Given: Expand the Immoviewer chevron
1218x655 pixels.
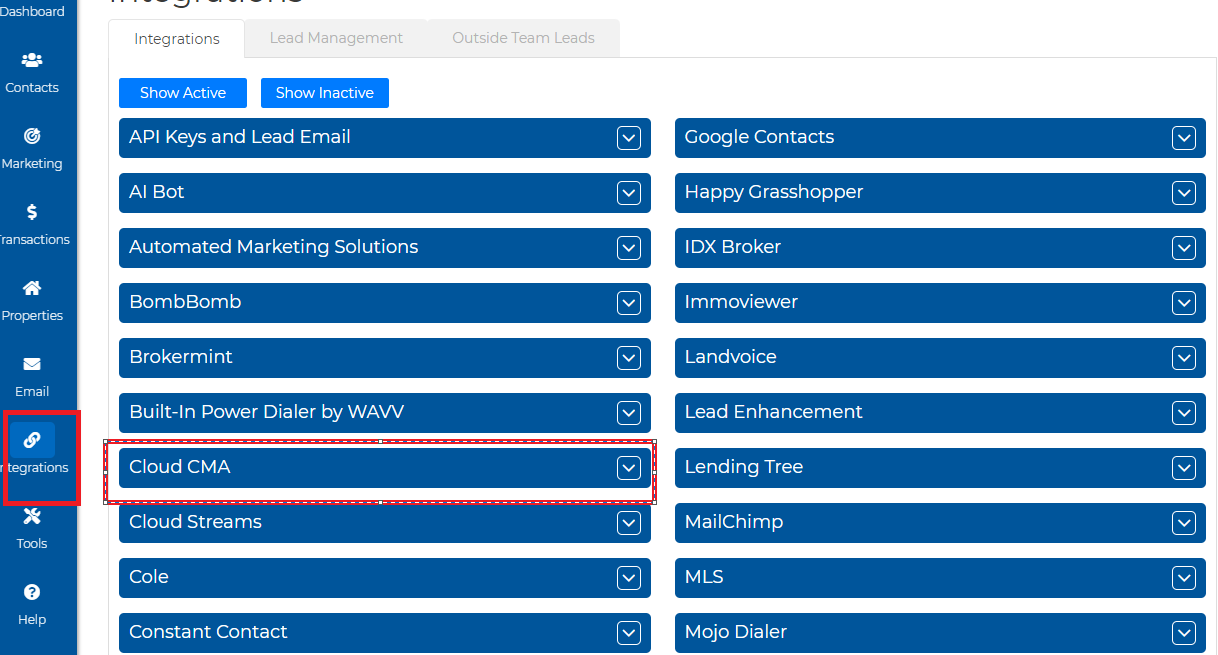Looking at the screenshot, I should point(1184,303).
